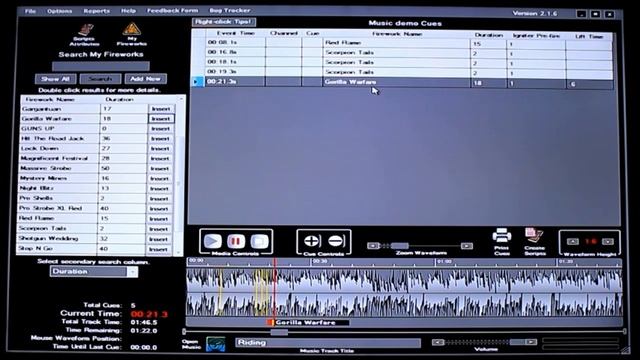
Task: Open the File menu
Action: click(x=30, y=11)
